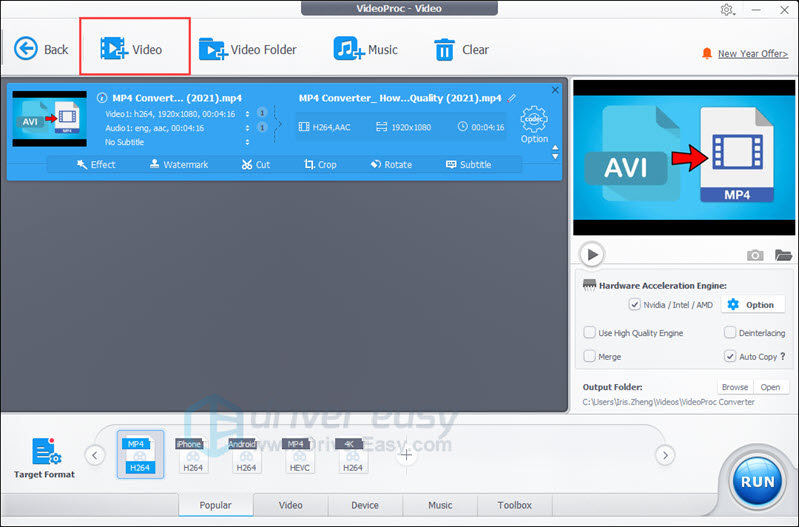Open Hardware Acceleration Option button
799x527 pixels.
point(753,305)
